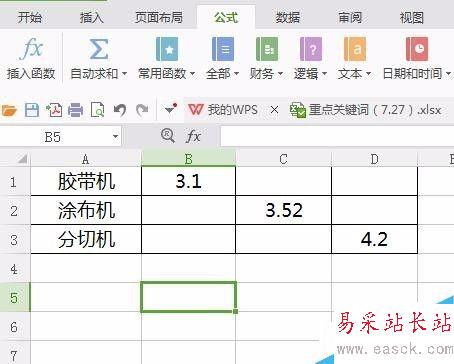
Task: Click the open folder icon in quick toolbar
Action: (x=9, y=110)
